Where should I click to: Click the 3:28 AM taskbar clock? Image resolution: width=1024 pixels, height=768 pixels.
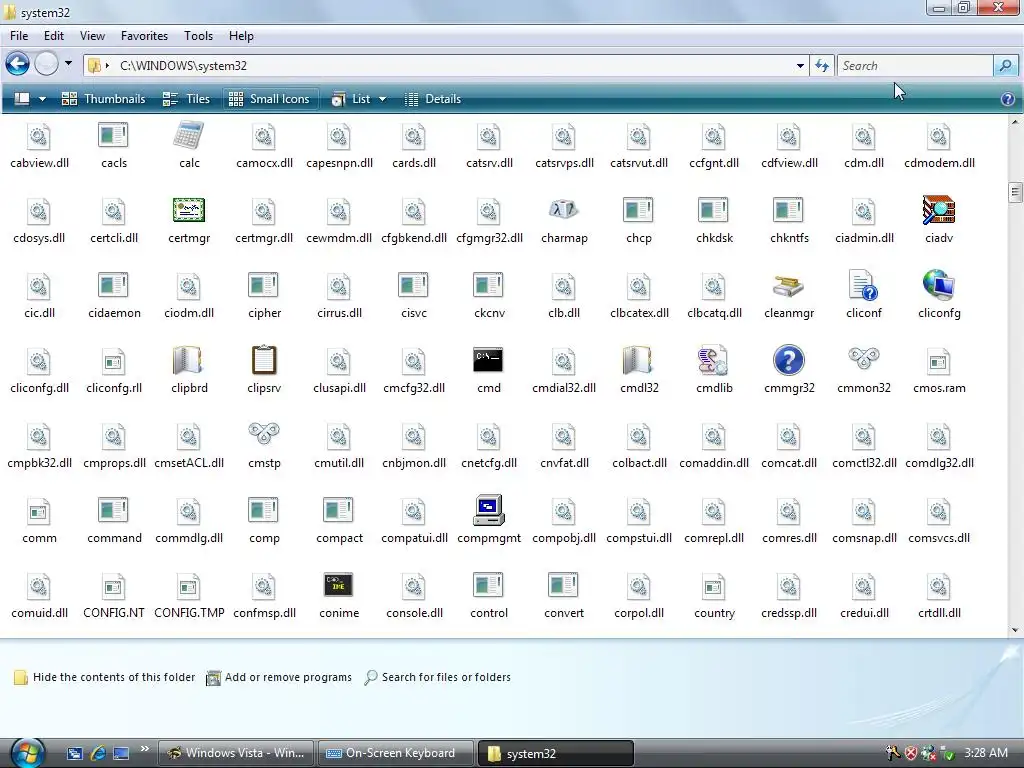pyautogui.click(x=985, y=752)
